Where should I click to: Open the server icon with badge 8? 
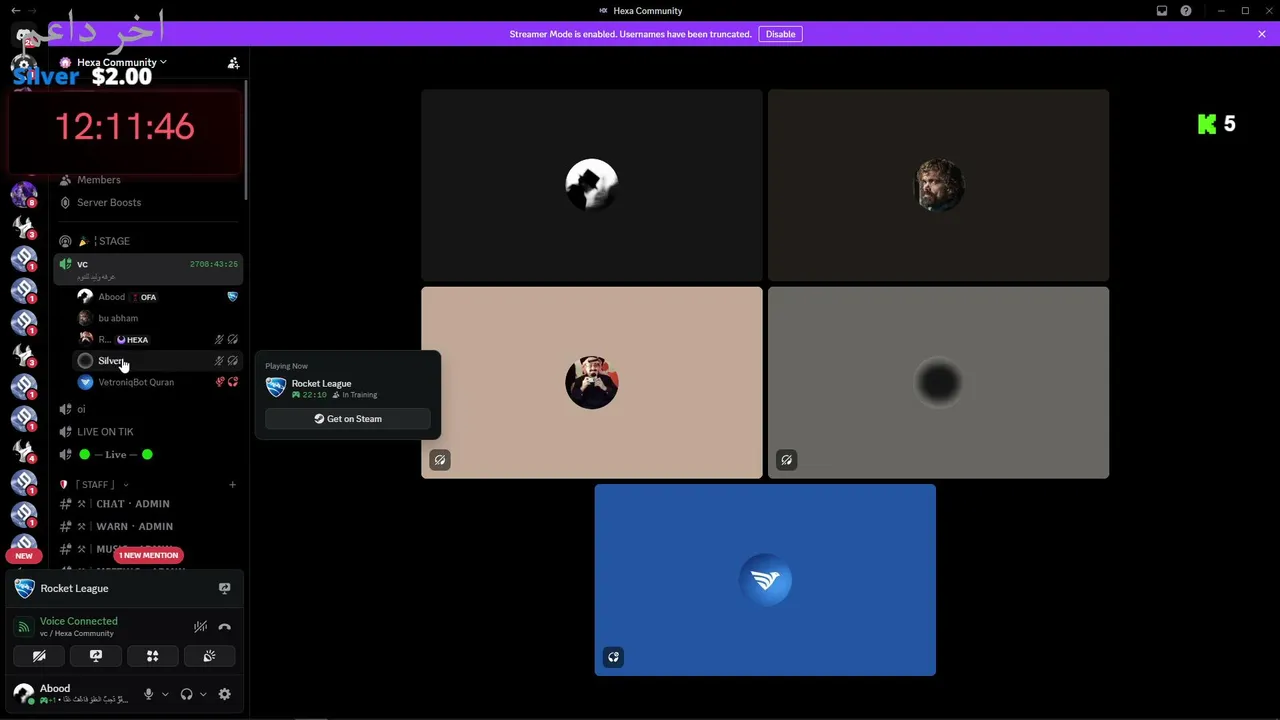23,194
